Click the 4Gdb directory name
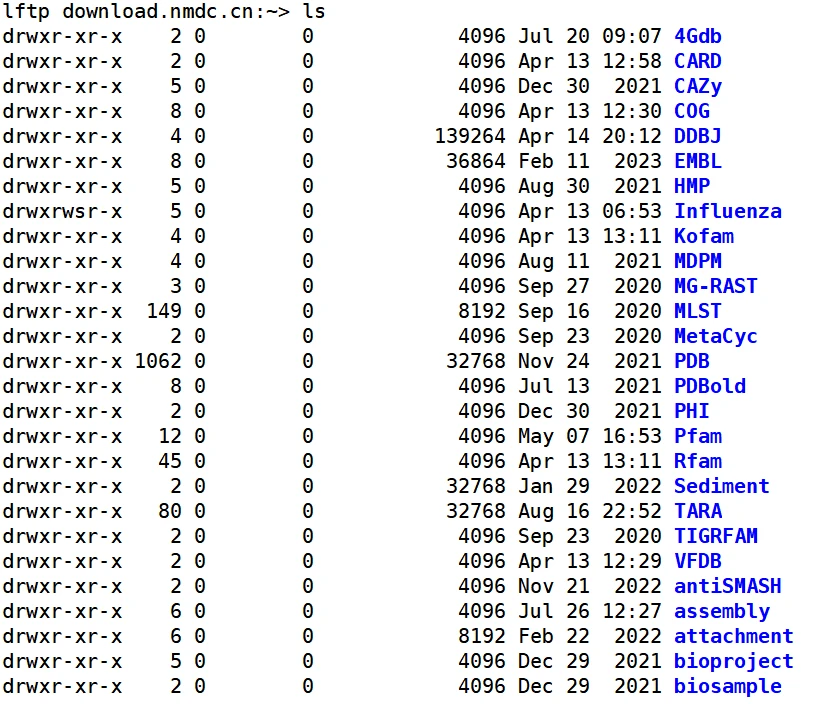The width and height of the screenshot is (827, 704). click(x=697, y=36)
